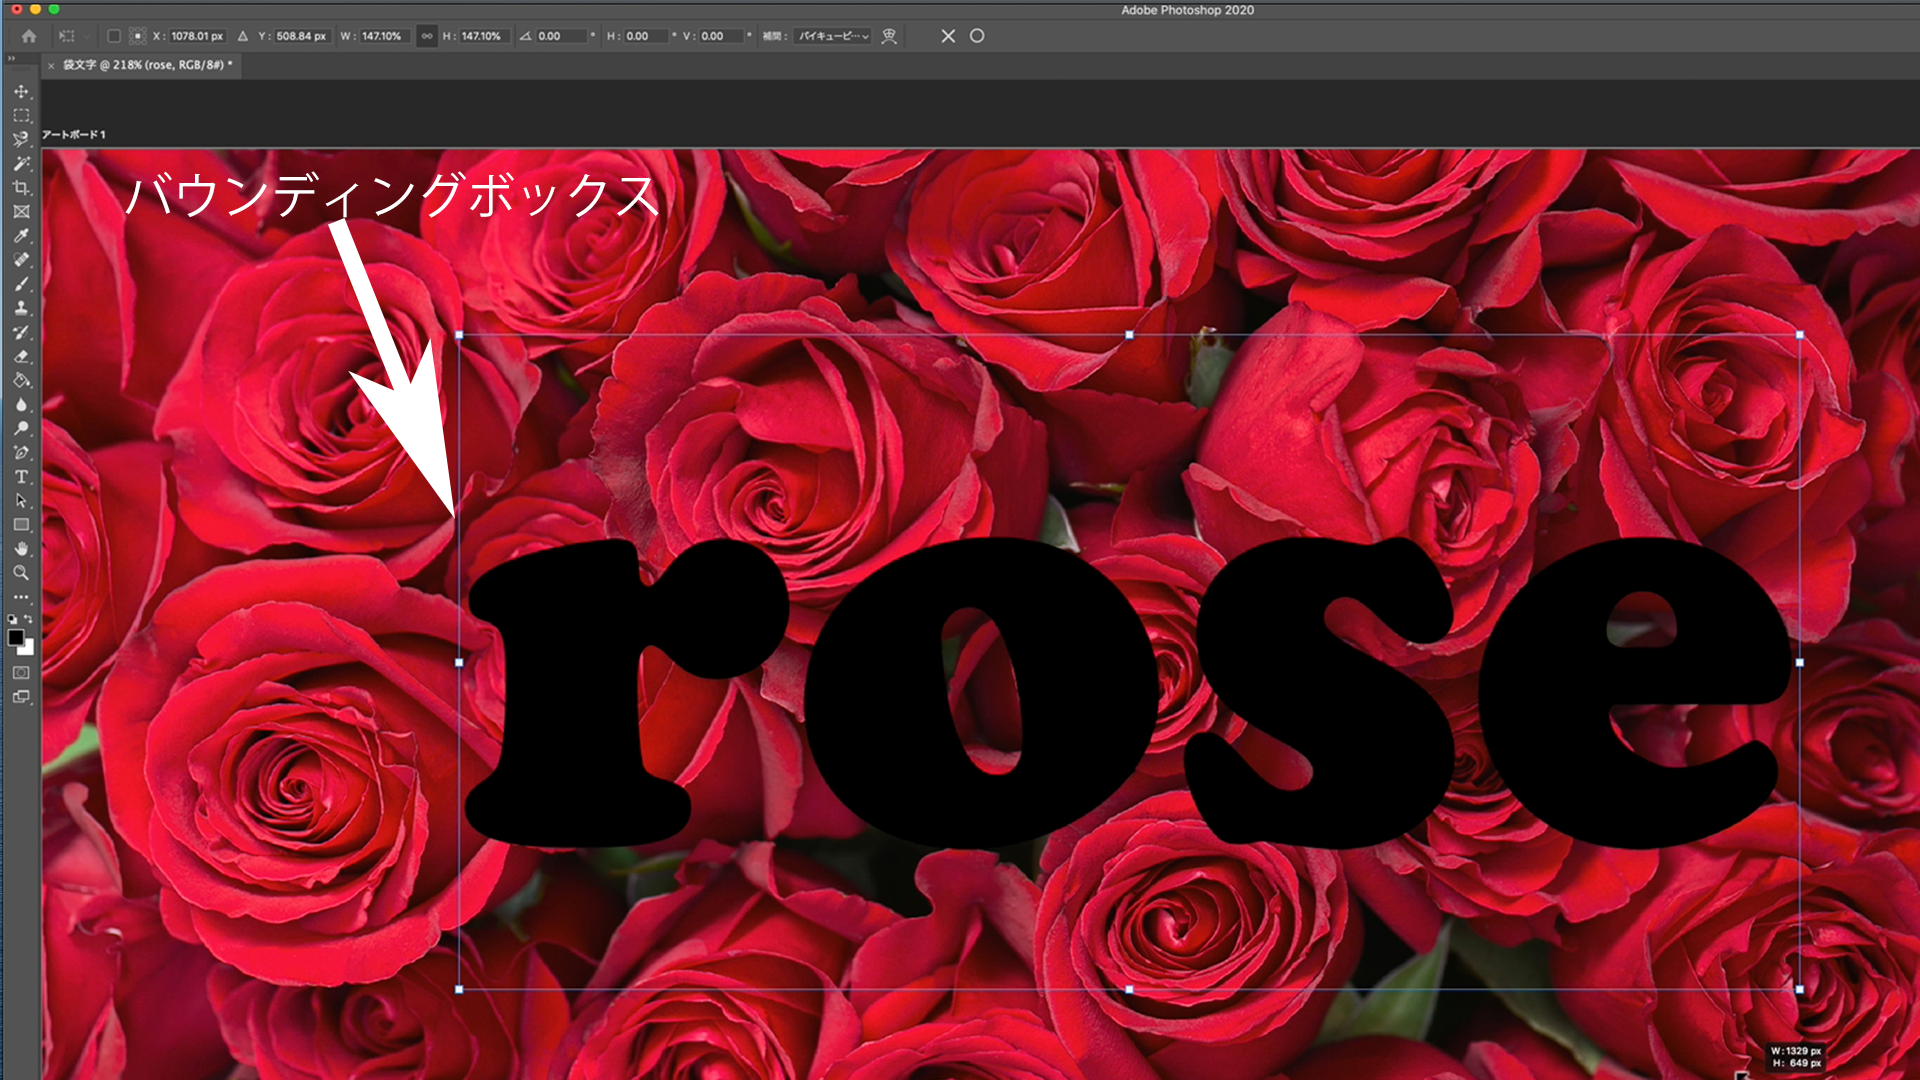This screenshot has height=1080, width=1920.
Task: Go to the Home screen
Action: 29,36
